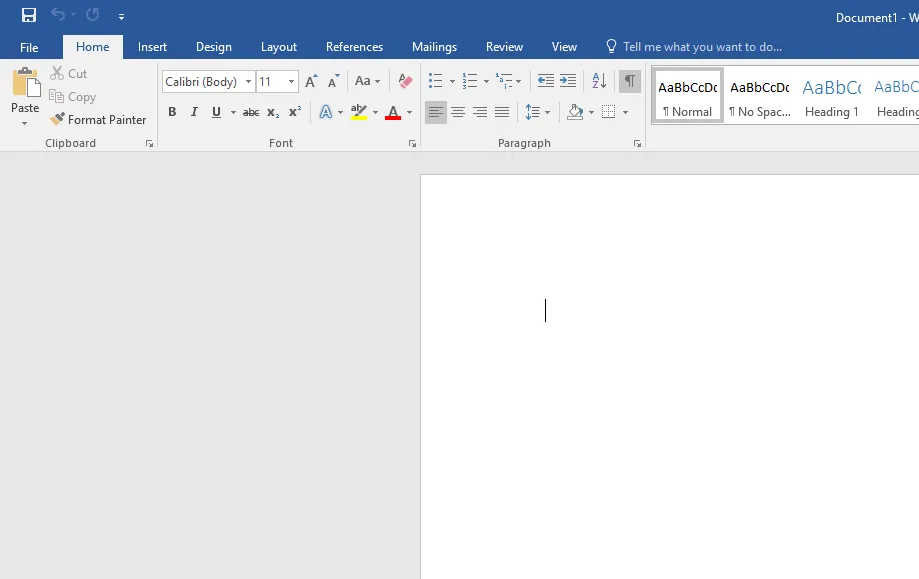Expand the highlight color picker arrow
919x579 pixels.
pos(375,113)
